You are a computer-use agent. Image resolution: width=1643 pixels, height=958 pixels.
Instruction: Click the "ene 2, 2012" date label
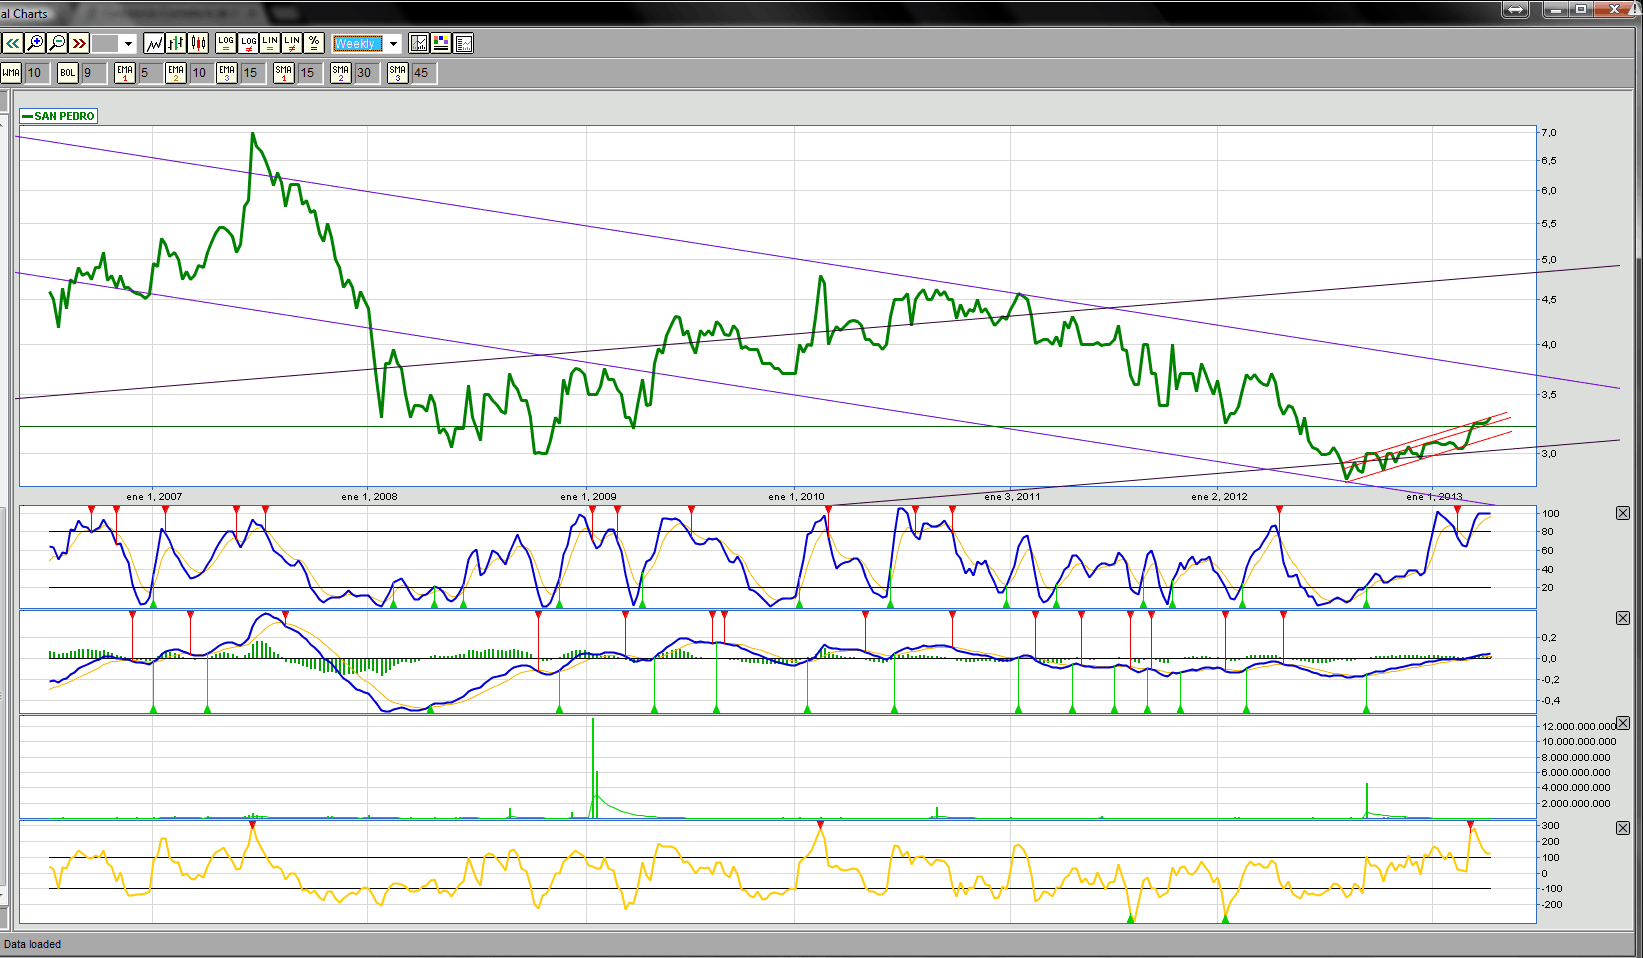click(1219, 496)
